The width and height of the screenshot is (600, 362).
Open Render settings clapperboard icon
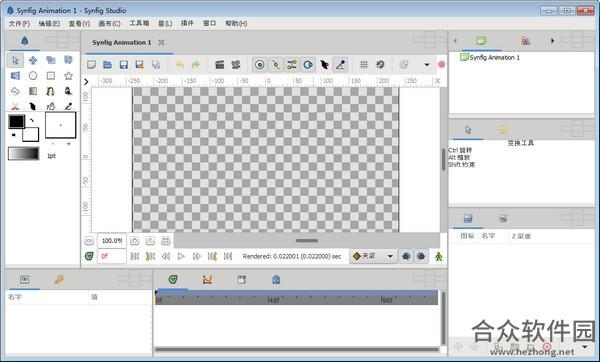[x=220, y=65]
